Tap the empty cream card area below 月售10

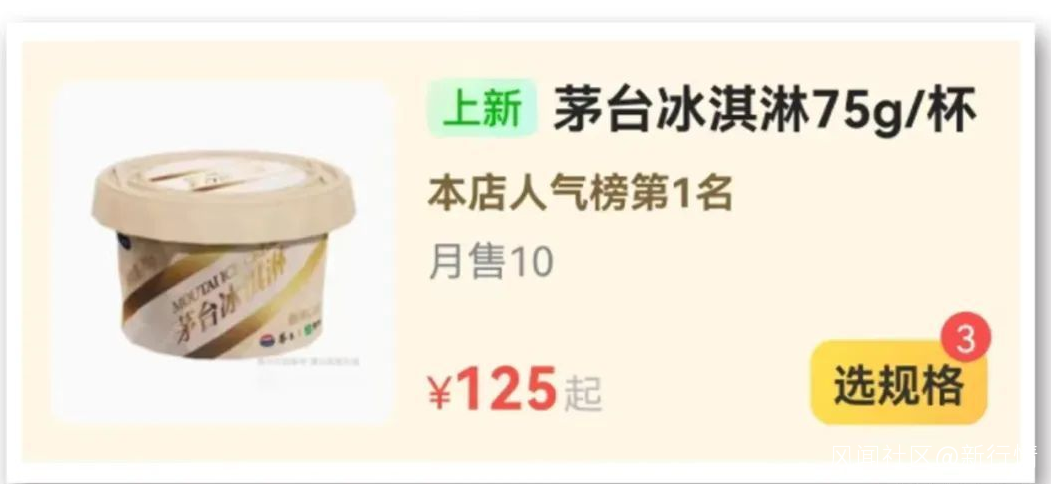603,322
